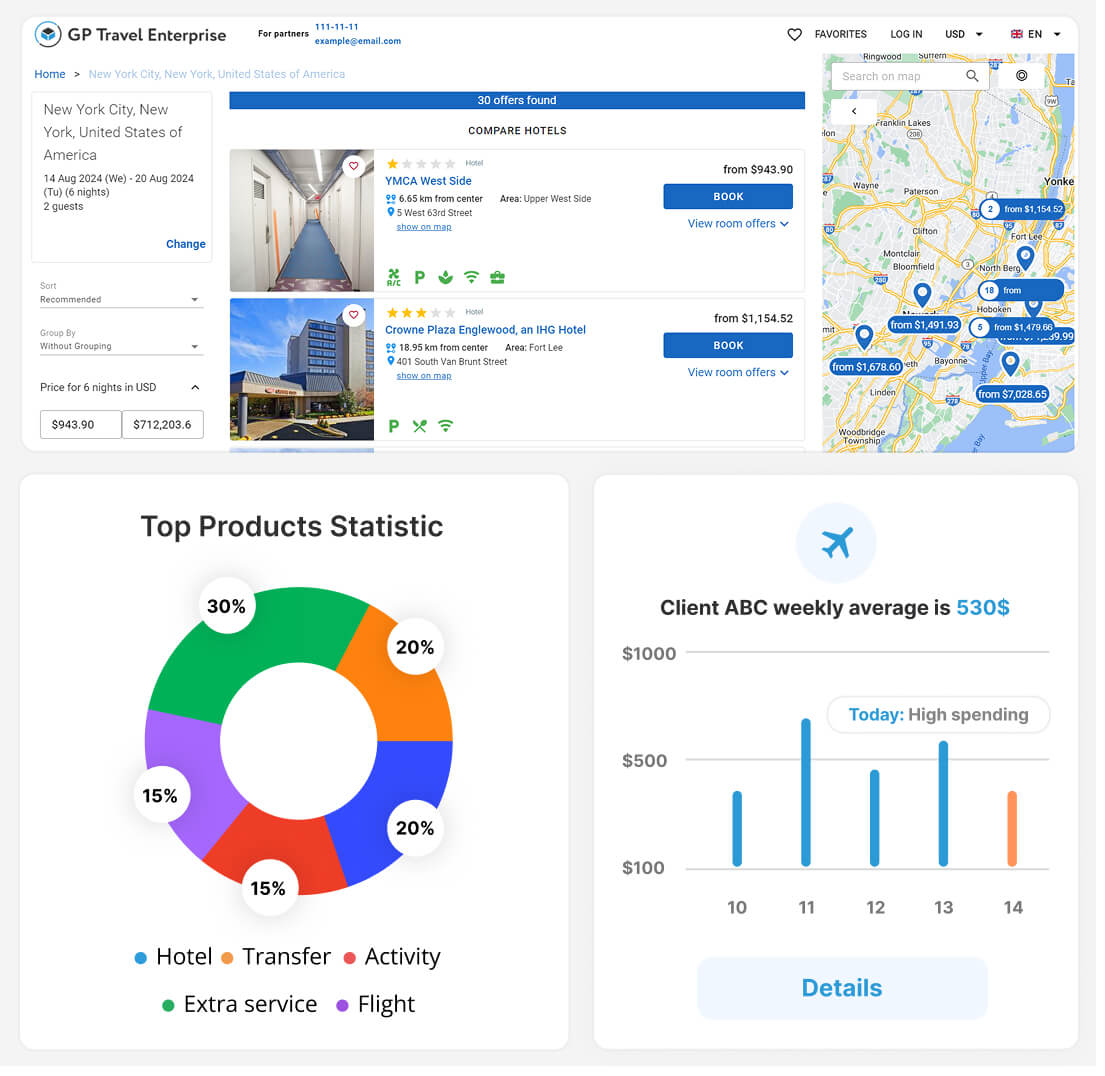Click the restaurant icon for Crowne Plaza
Screen dimensions: 1105x1076
point(419,426)
